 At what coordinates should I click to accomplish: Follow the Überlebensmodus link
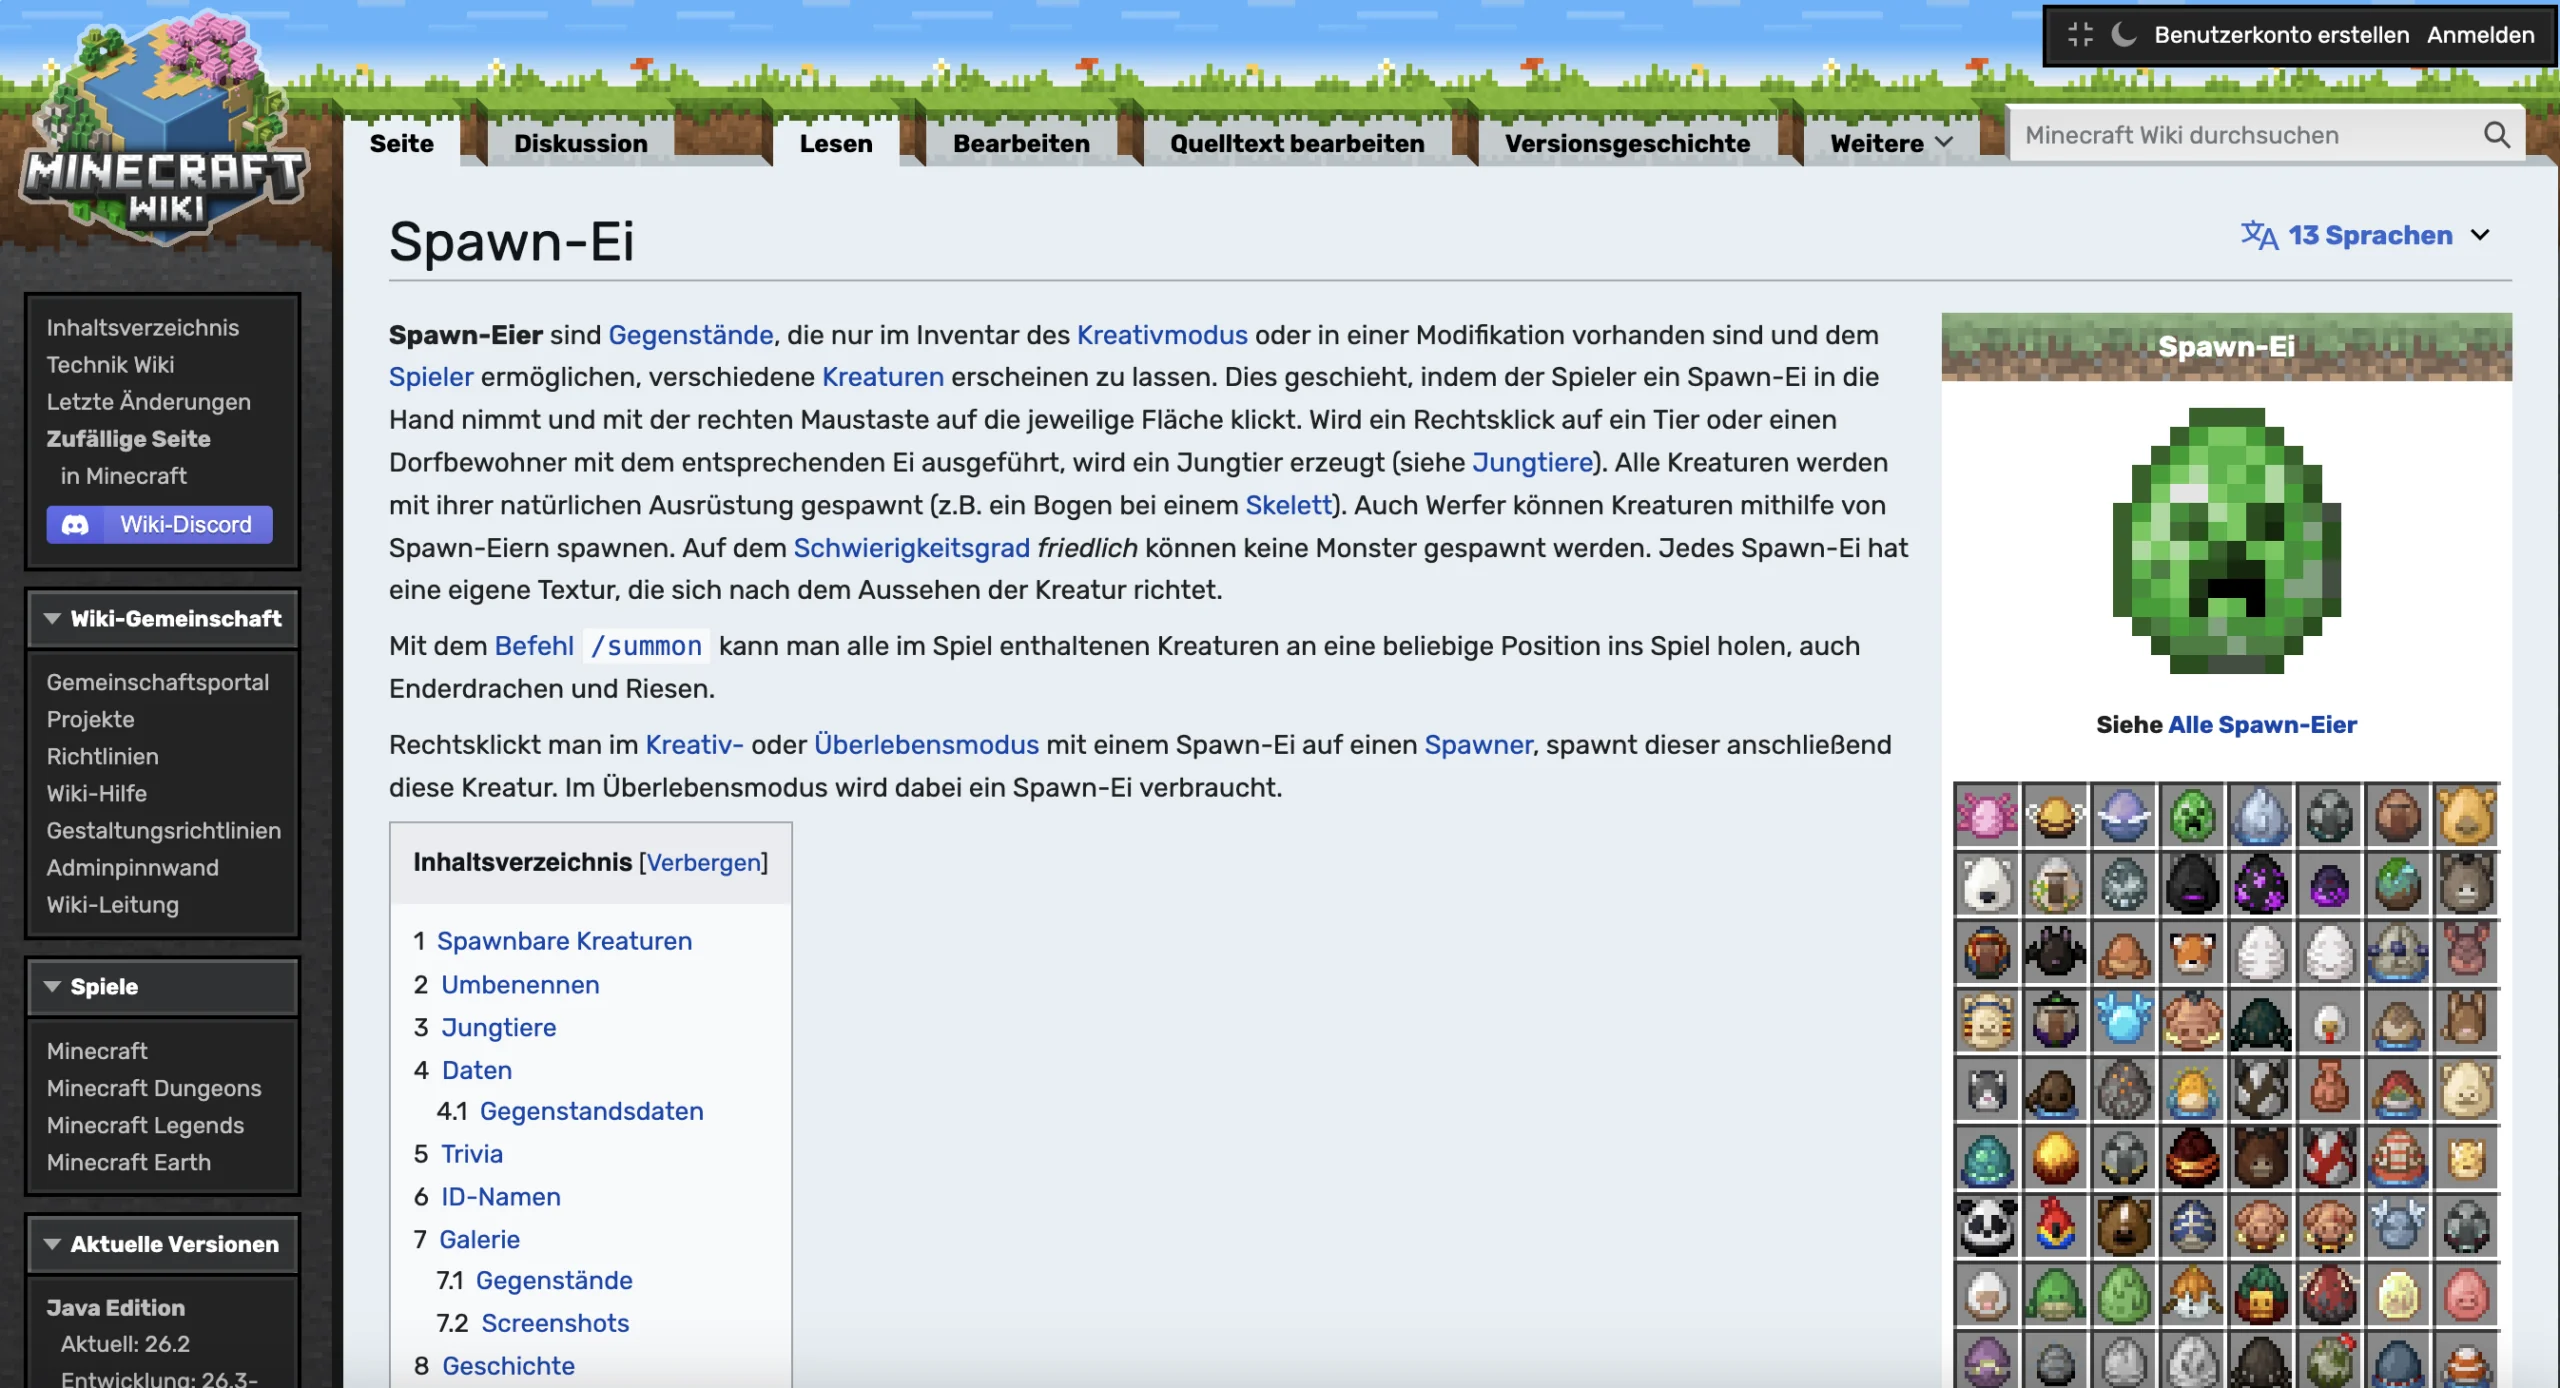926,745
